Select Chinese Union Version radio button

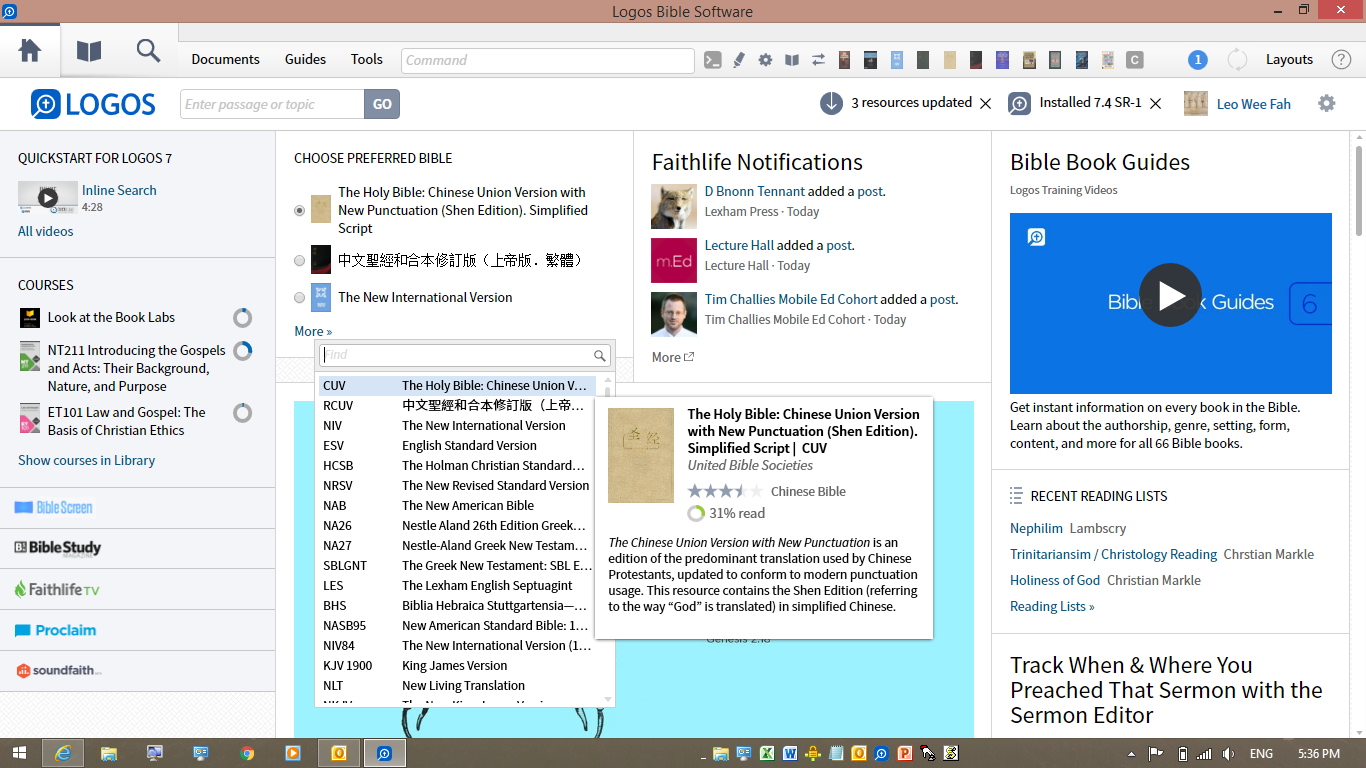point(300,211)
